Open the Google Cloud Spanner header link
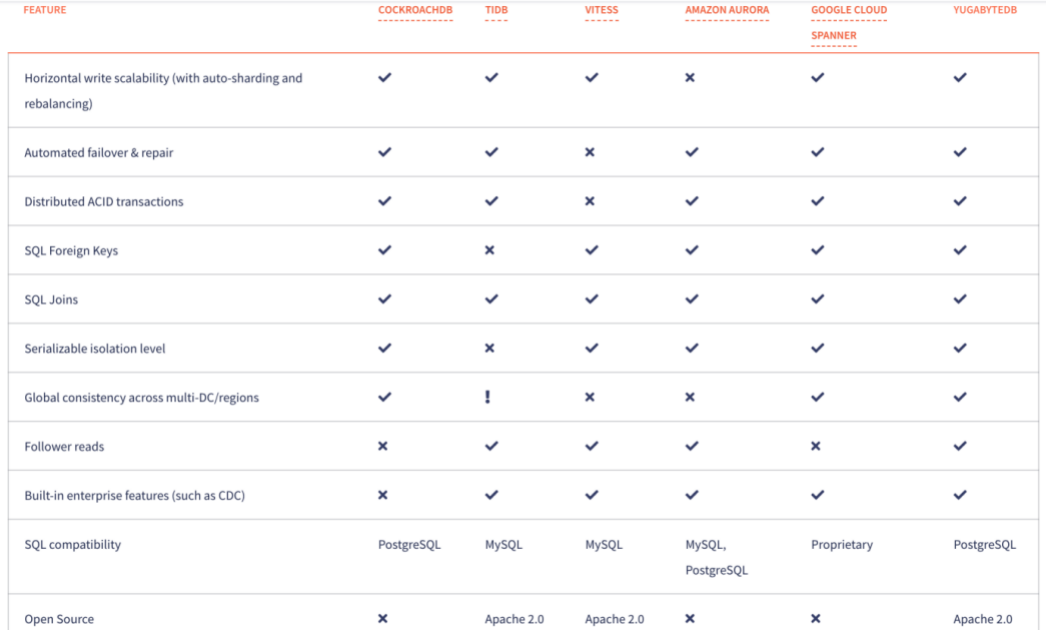Image resolution: width=1046 pixels, height=630 pixels. [x=848, y=11]
